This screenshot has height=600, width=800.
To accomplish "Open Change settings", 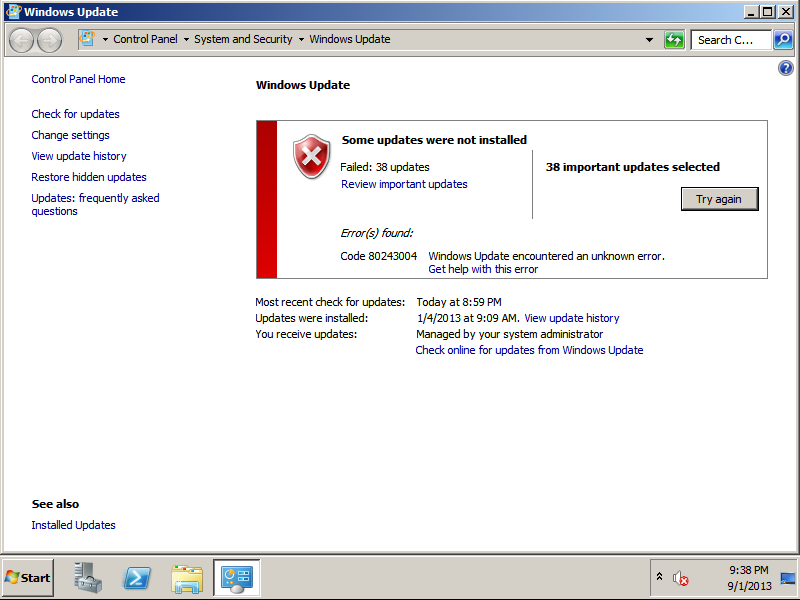I will [x=70, y=135].
